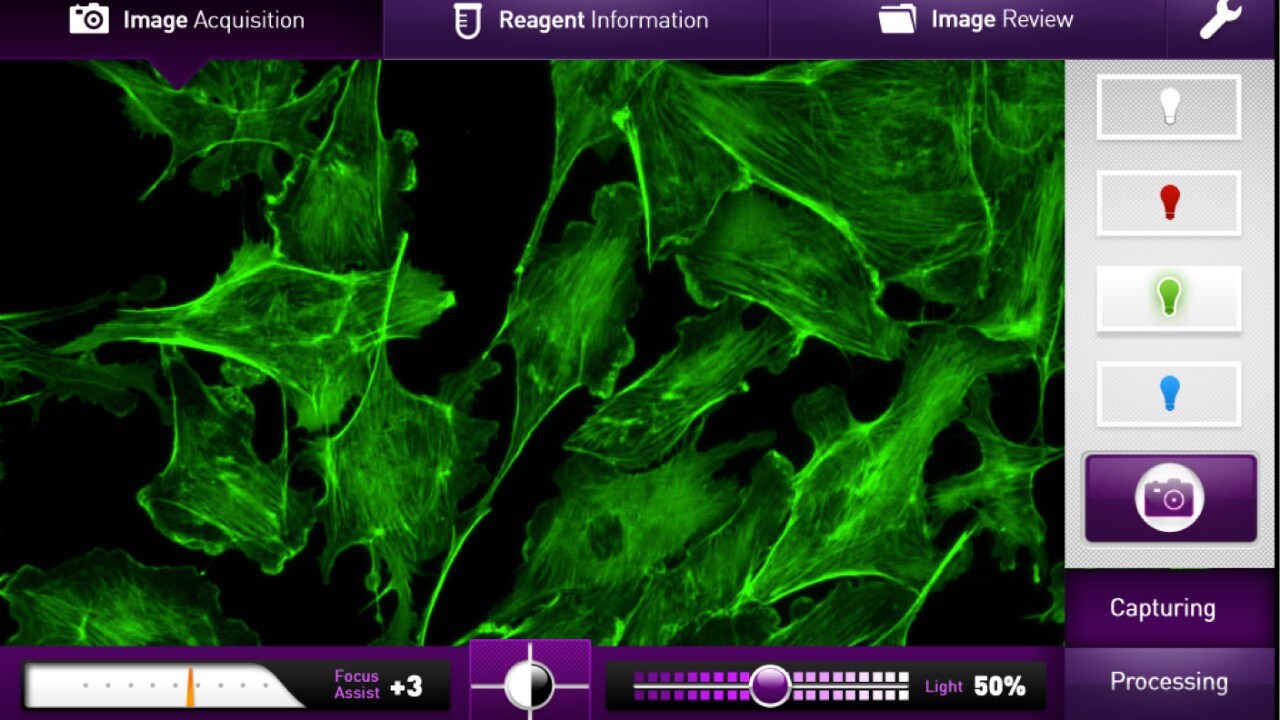This screenshot has height=720, width=1280.
Task: Select the red light bulb channel
Action: tap(1169, 203)
